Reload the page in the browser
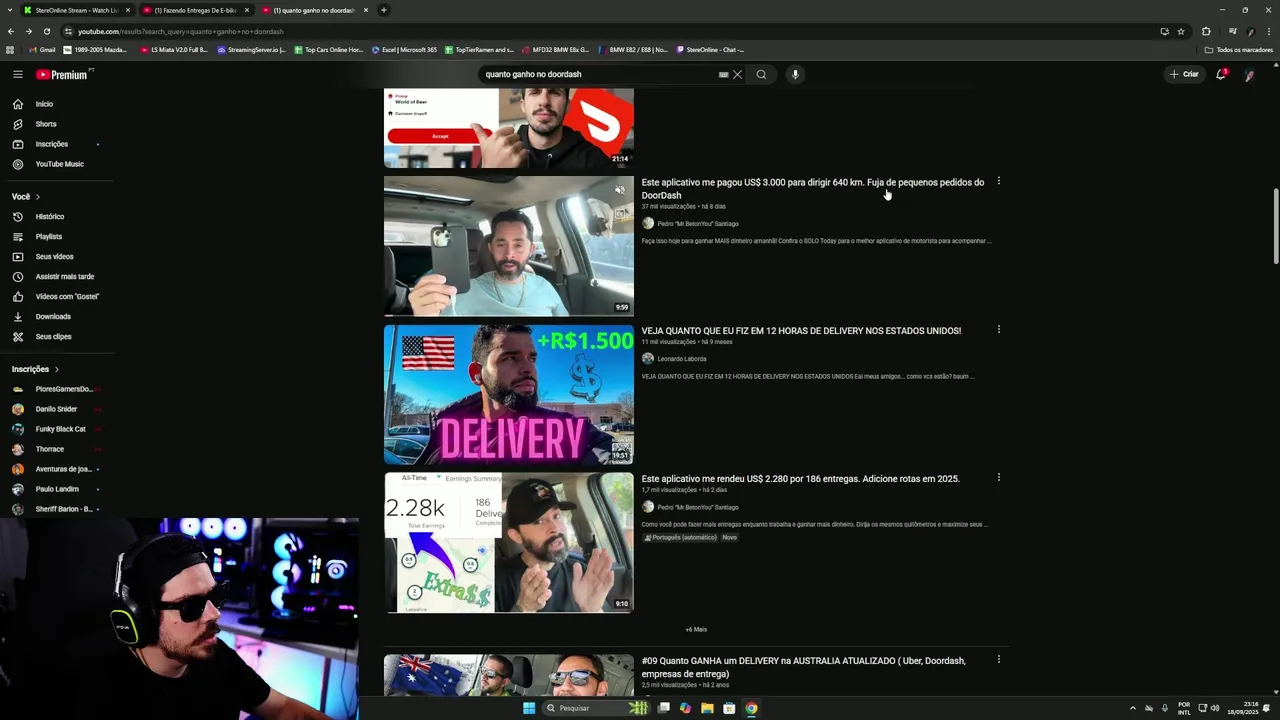This screenshot has height=720, width=1280. pyautogui.click(x=46, y=31)
